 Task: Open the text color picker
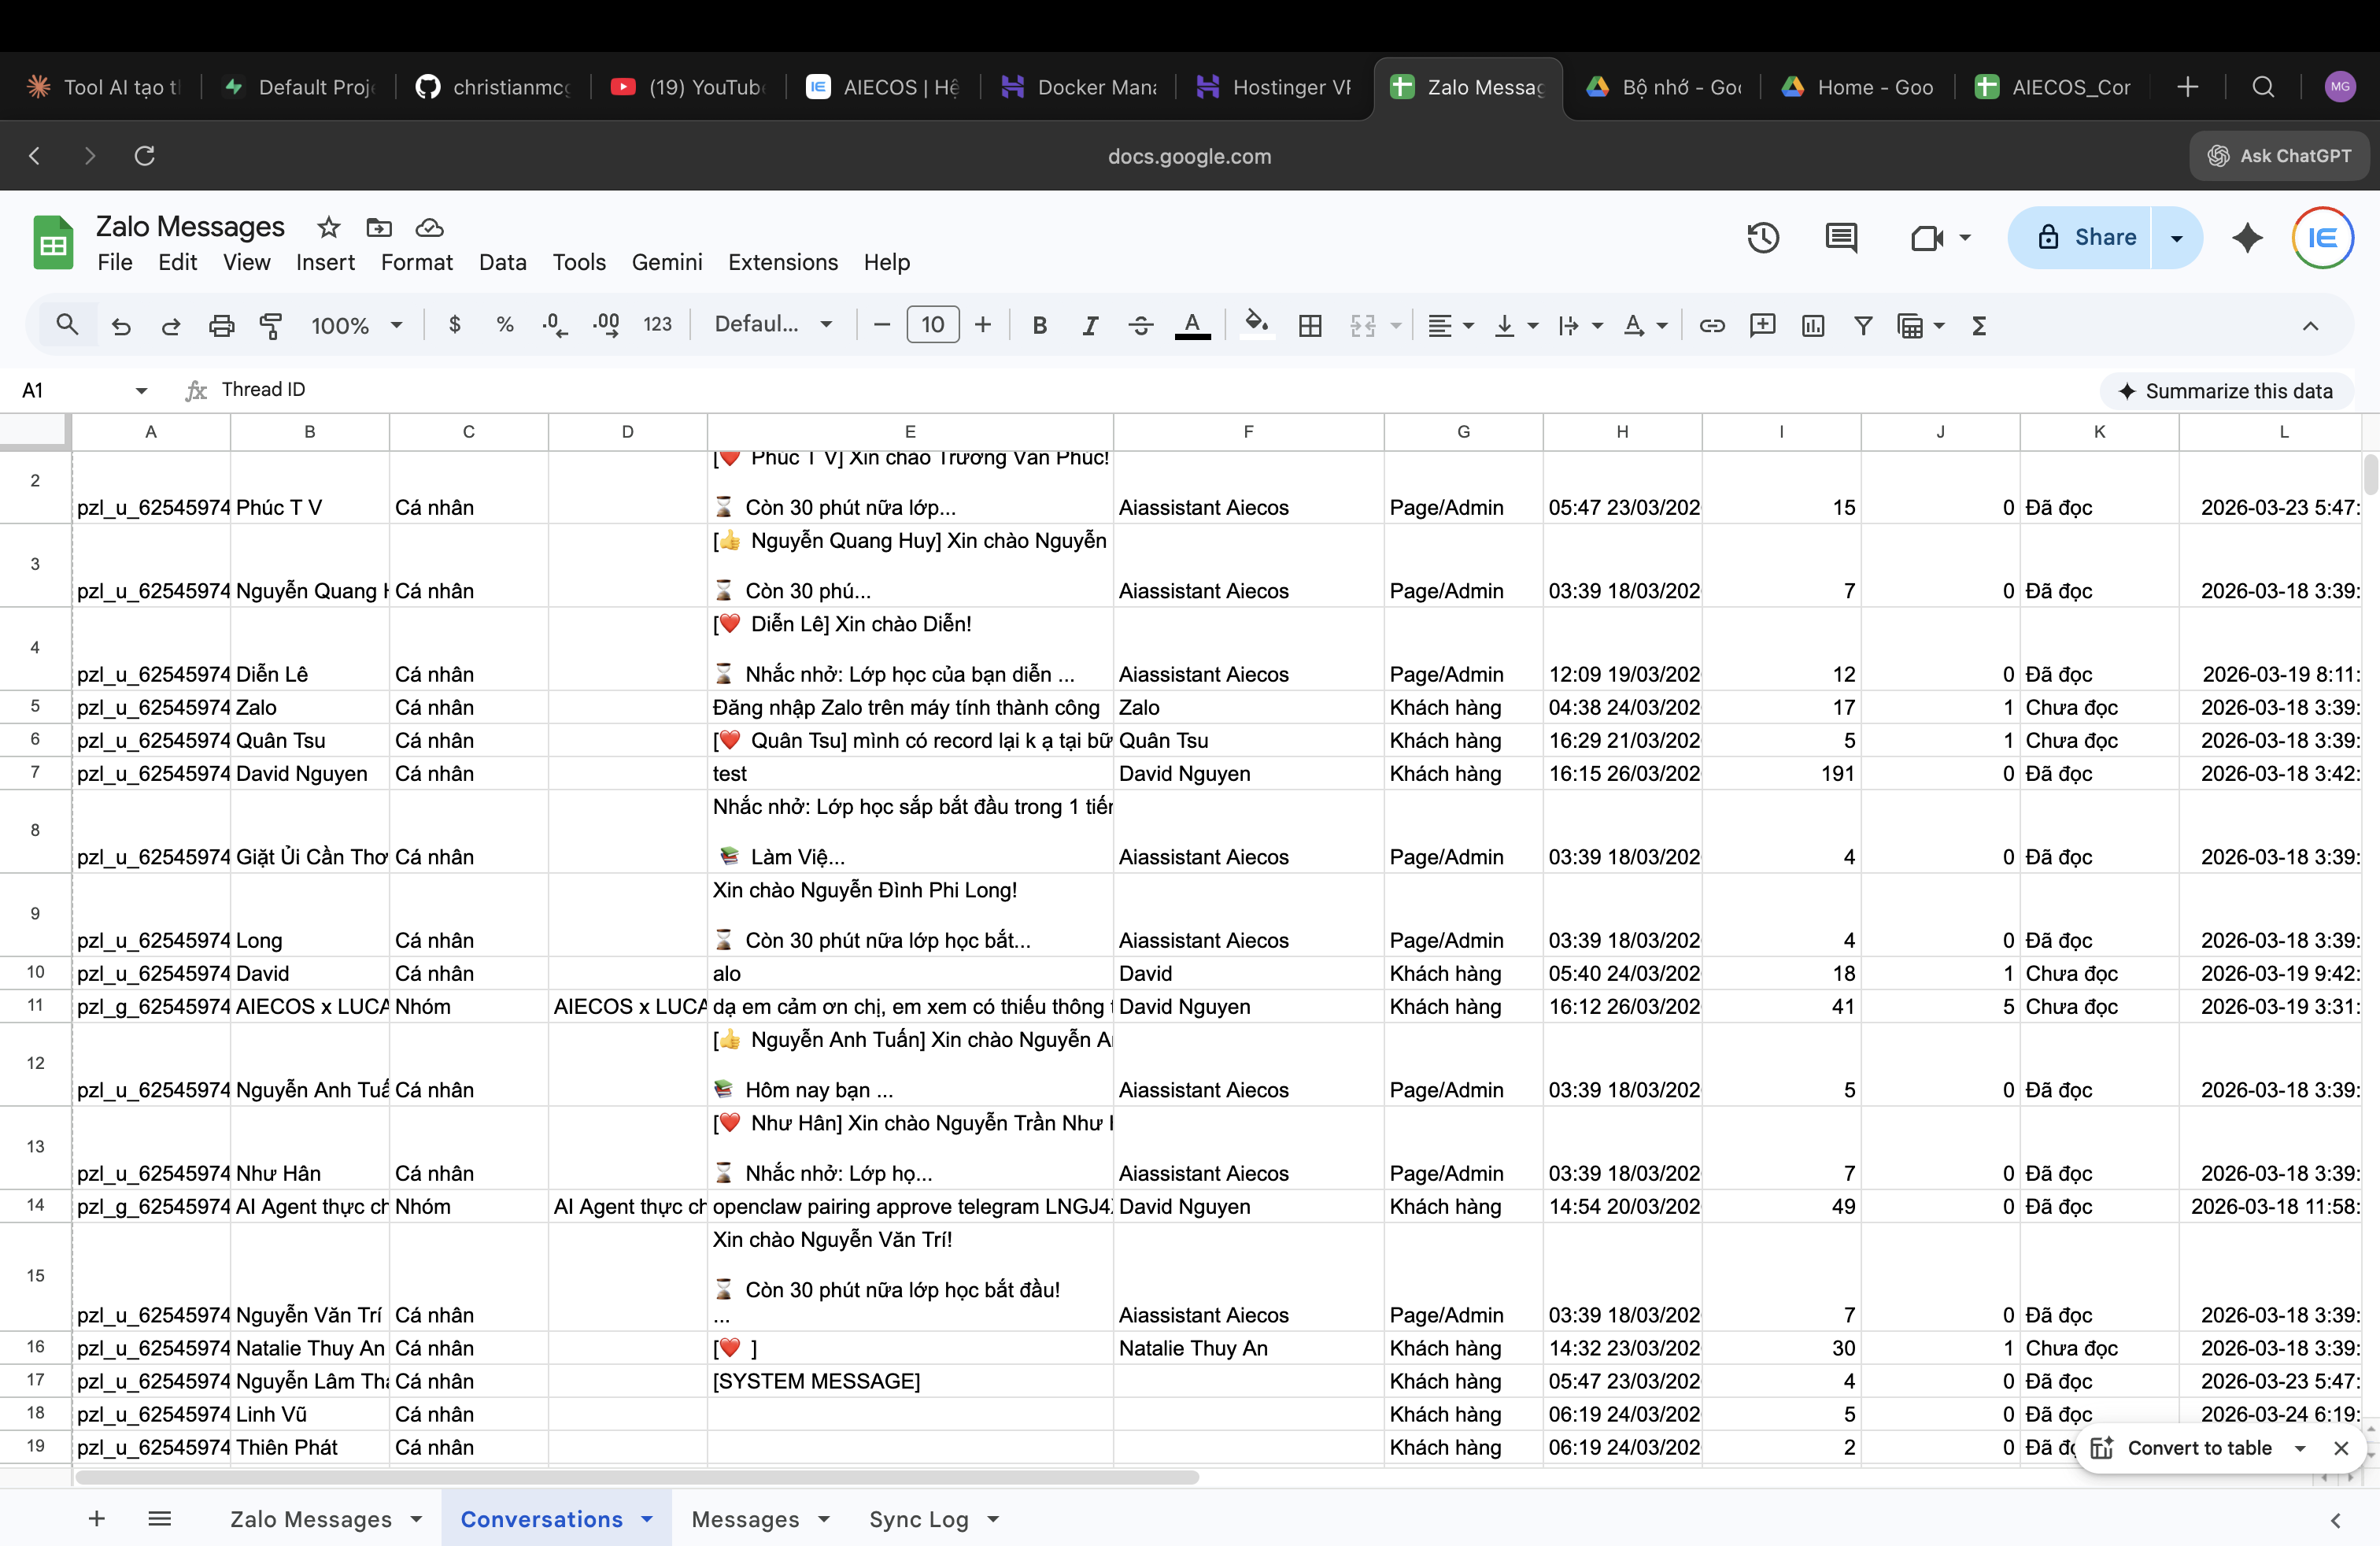[1192, 325]
